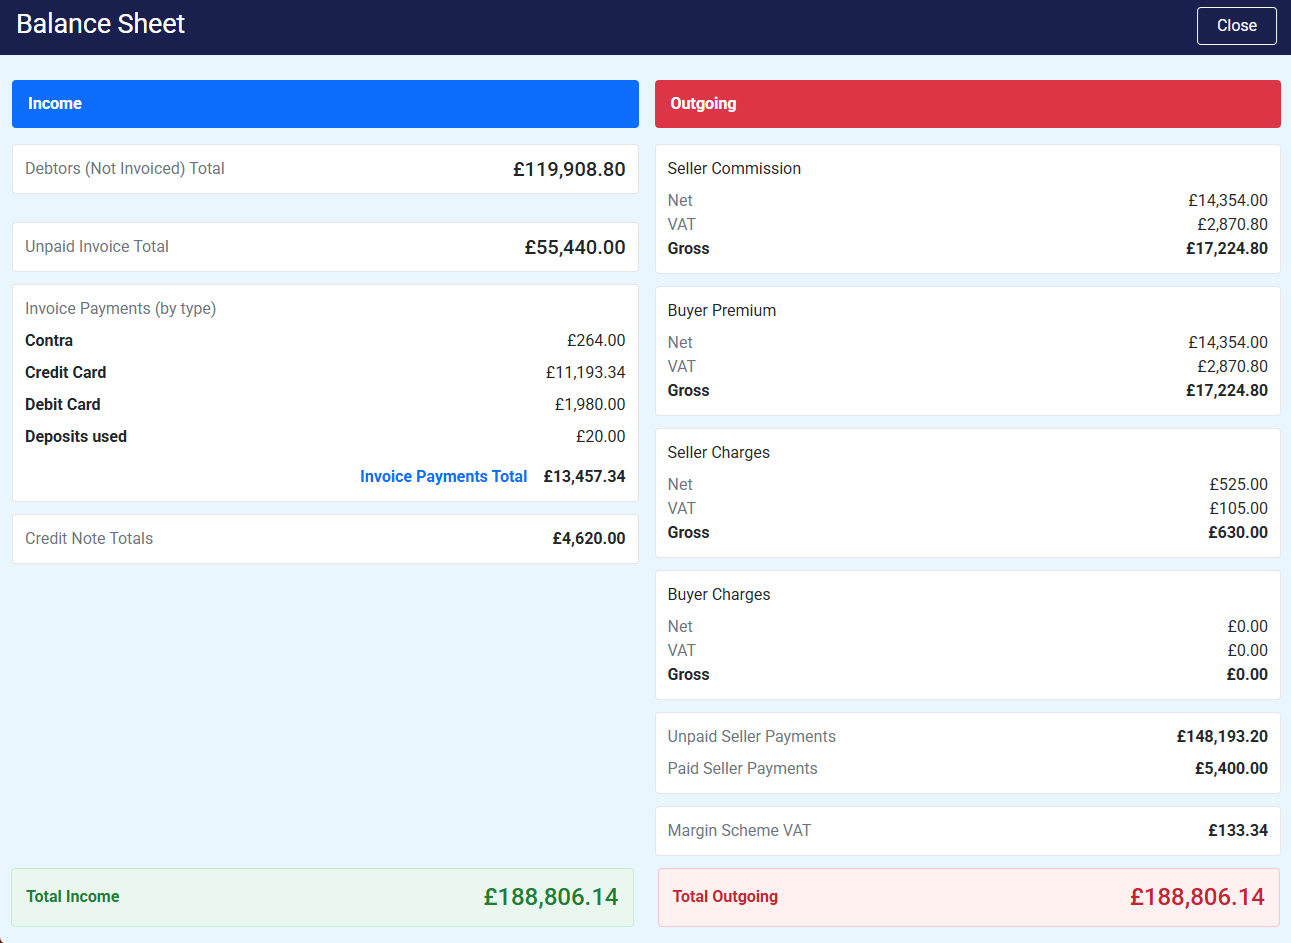Viewport: 1291px width, 943px height.
Task: Open the blue 'Invoice Payments Total' text
Action: 443,477
